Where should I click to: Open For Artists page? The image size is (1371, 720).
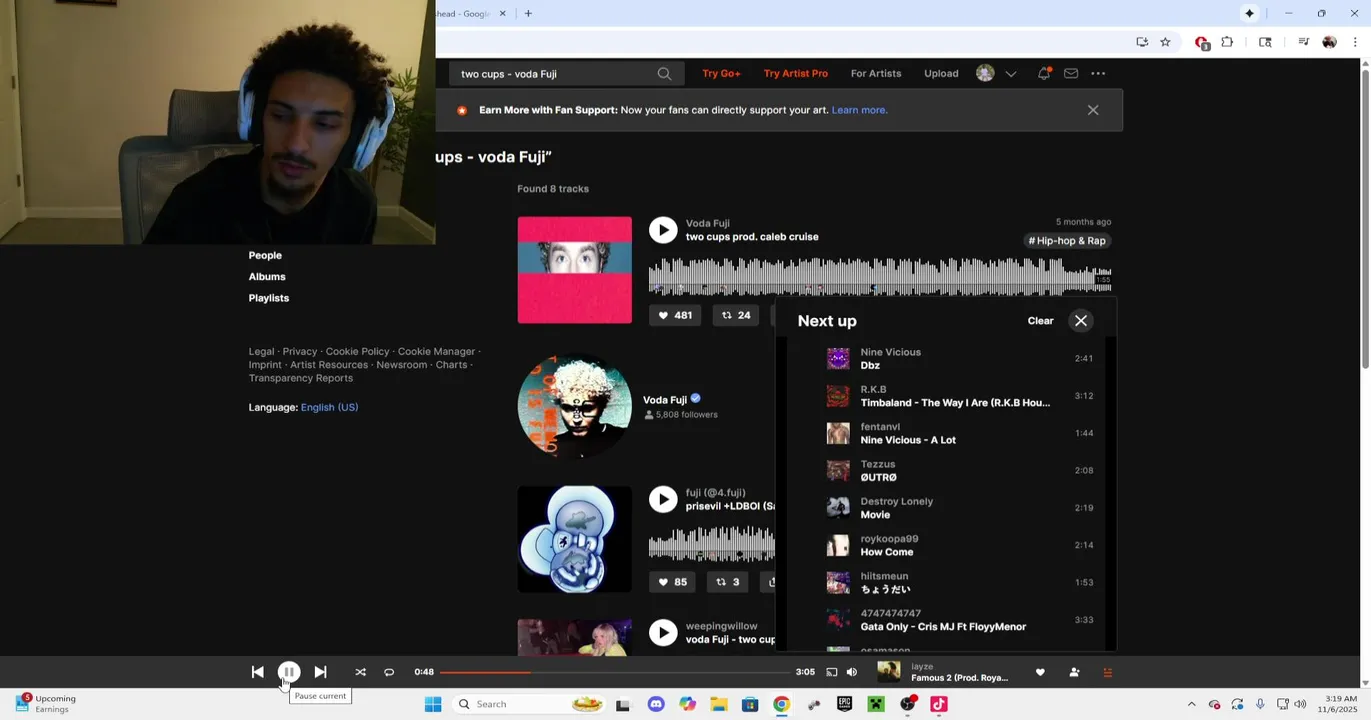click(x=876, y=74)
